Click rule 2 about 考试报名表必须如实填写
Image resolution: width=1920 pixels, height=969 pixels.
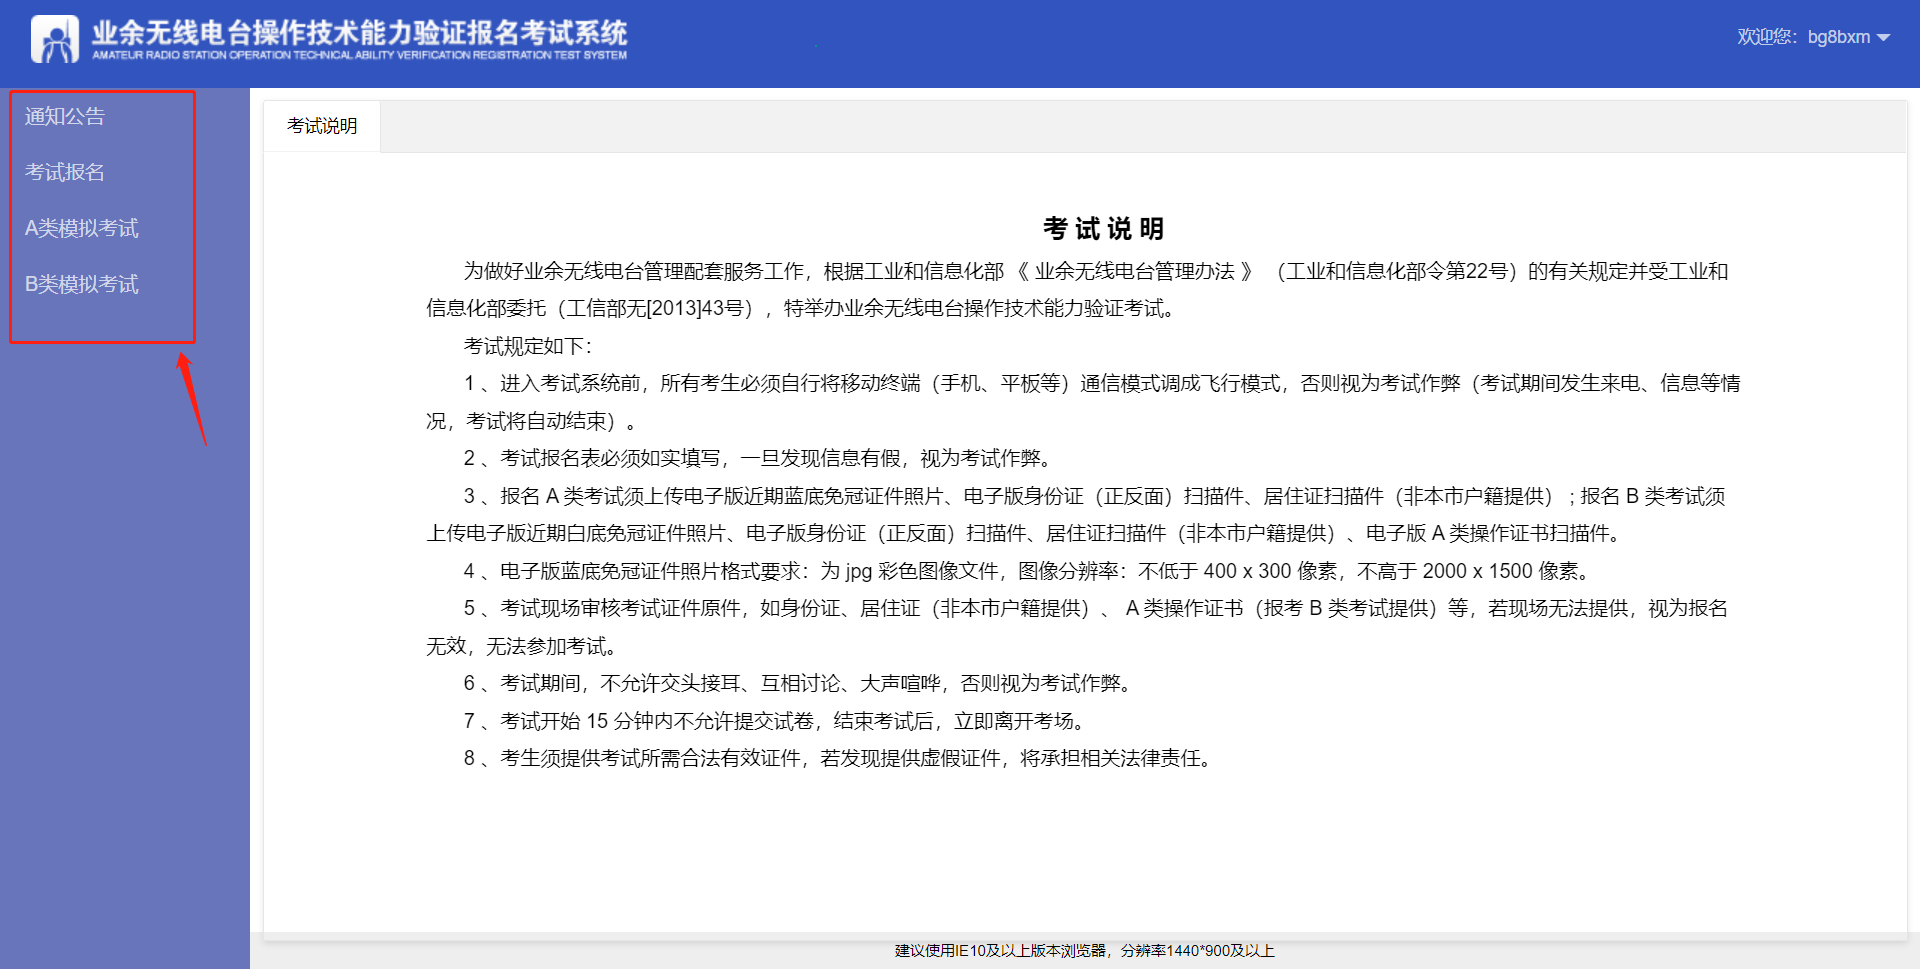[759, 458]
